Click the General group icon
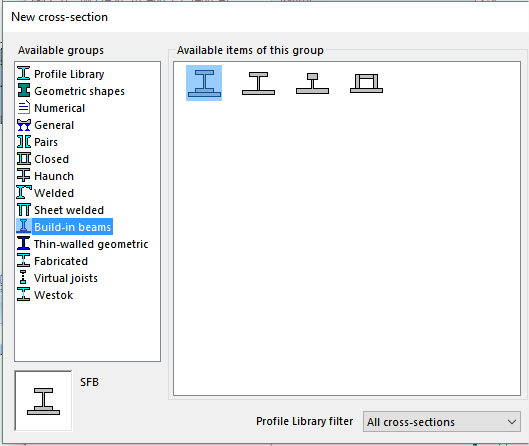Viewport: 529px width, 446px height. click(24, 125)
